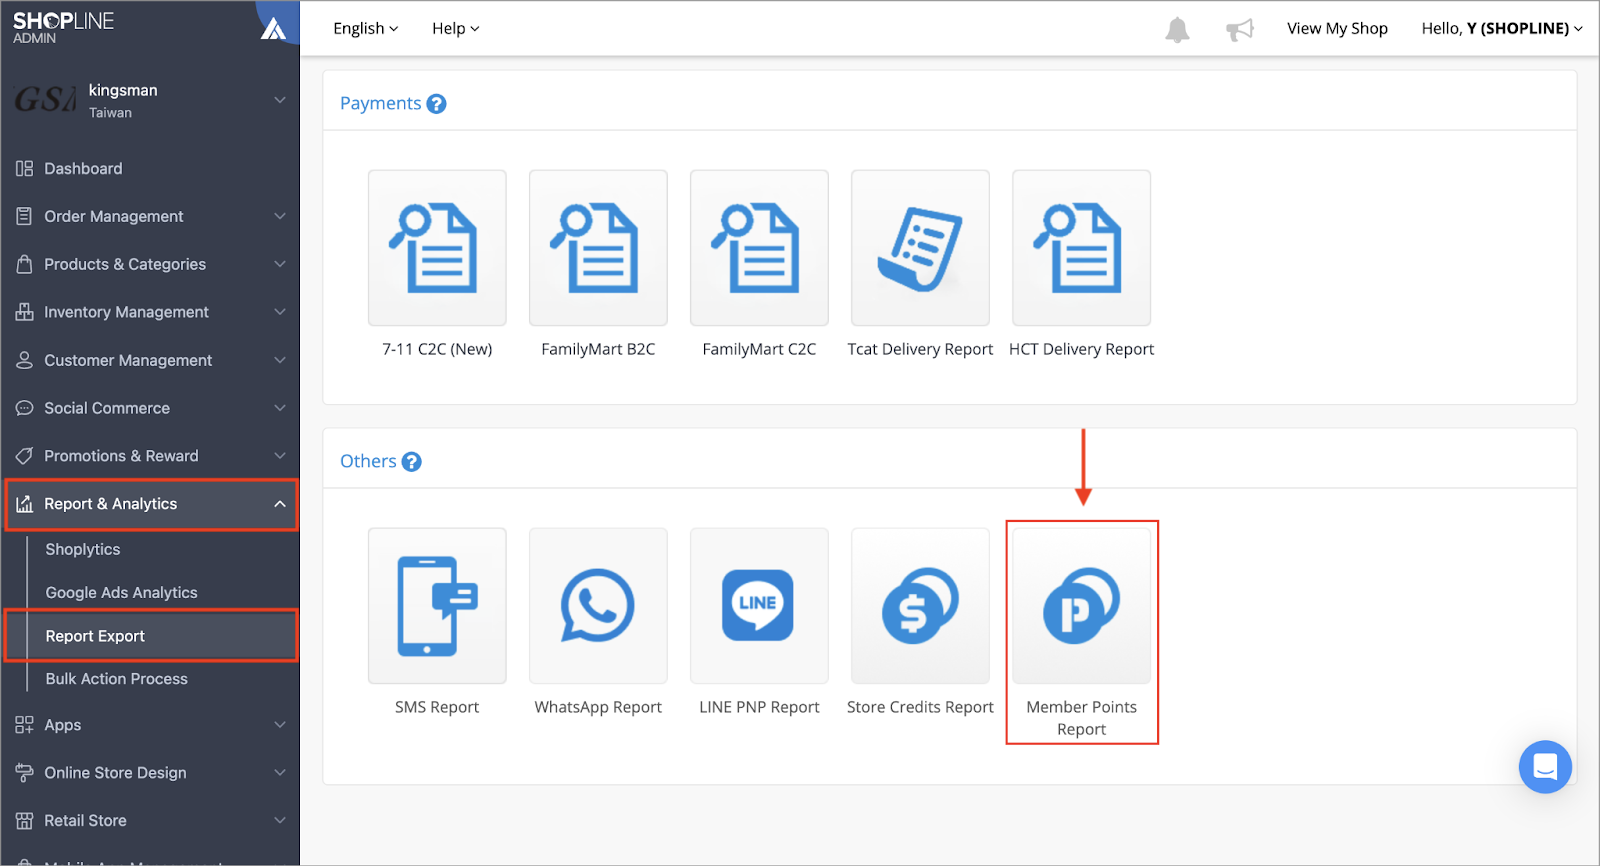Expand Social Commerce chevron
Viewport: 1600px width, 866px height.
coord(280,408)
